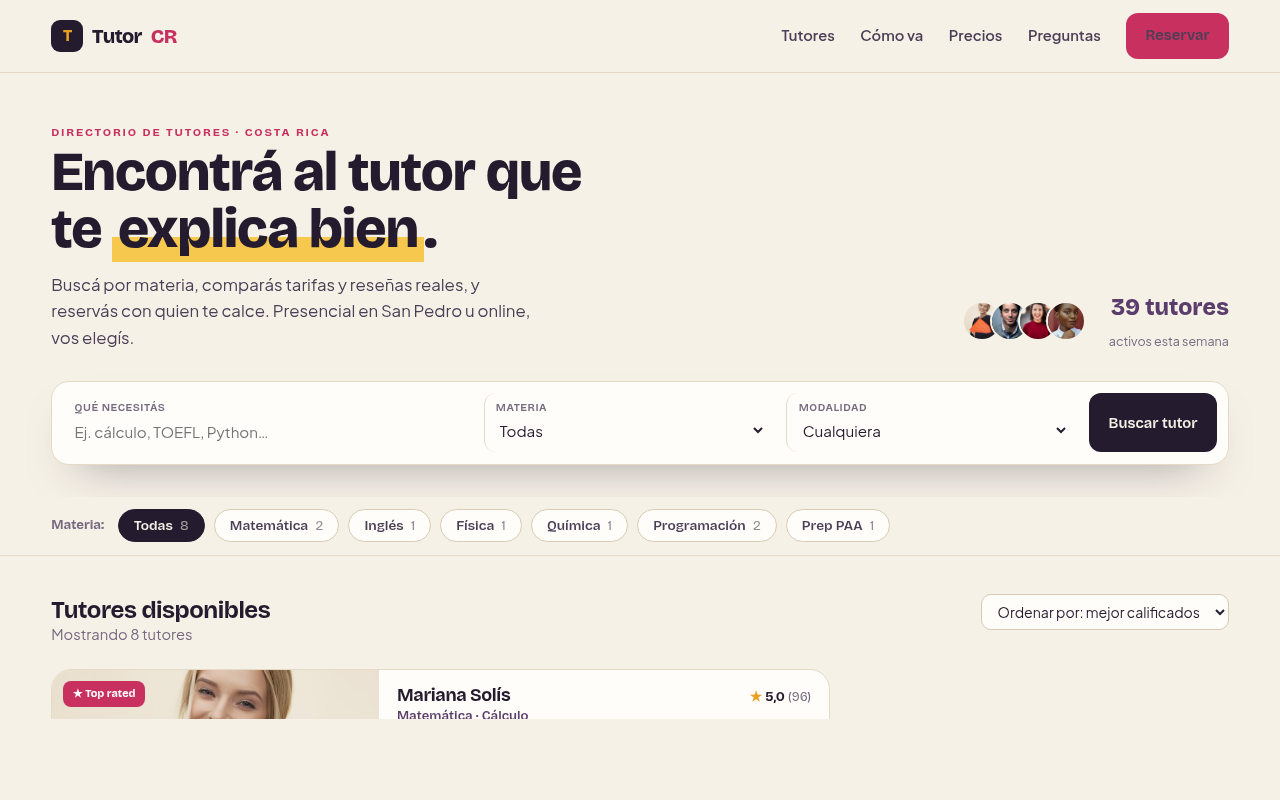Screen dimensions: 1280x800
Task: Focus the Qué necesitás search field
Action: [268, 432]
